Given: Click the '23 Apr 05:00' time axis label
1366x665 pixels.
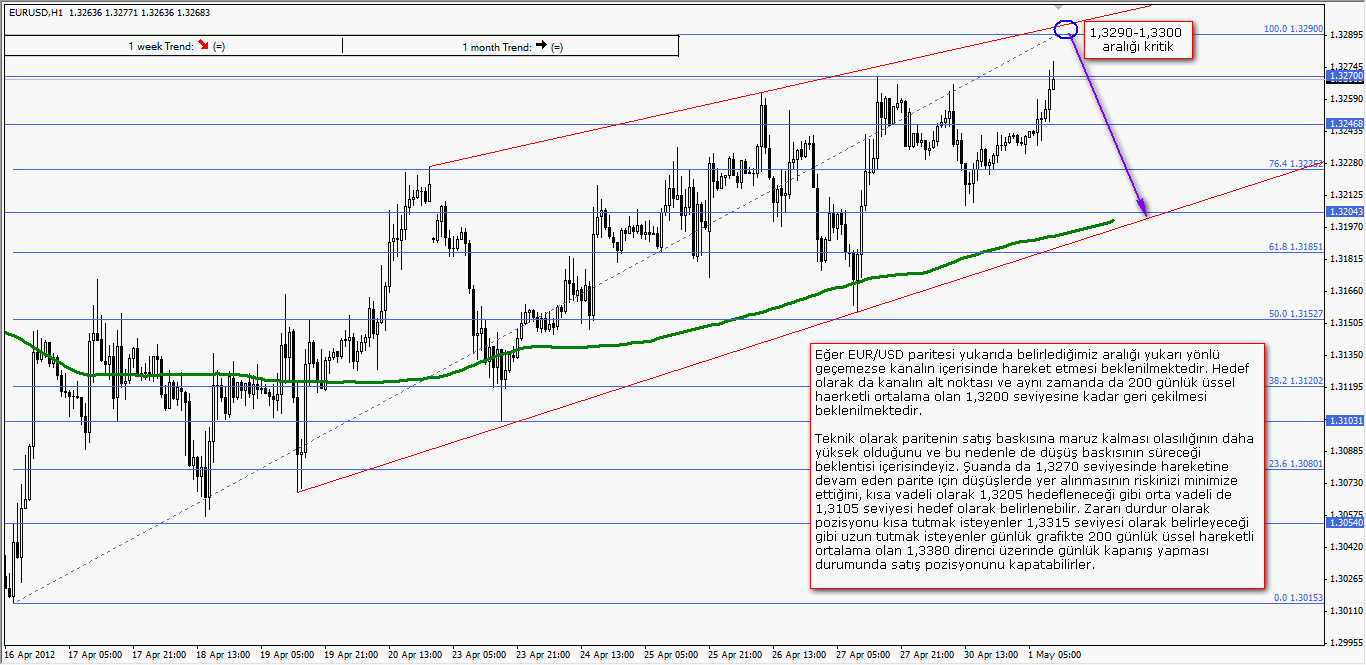Looking at the screenshot, I should point(479,655).
